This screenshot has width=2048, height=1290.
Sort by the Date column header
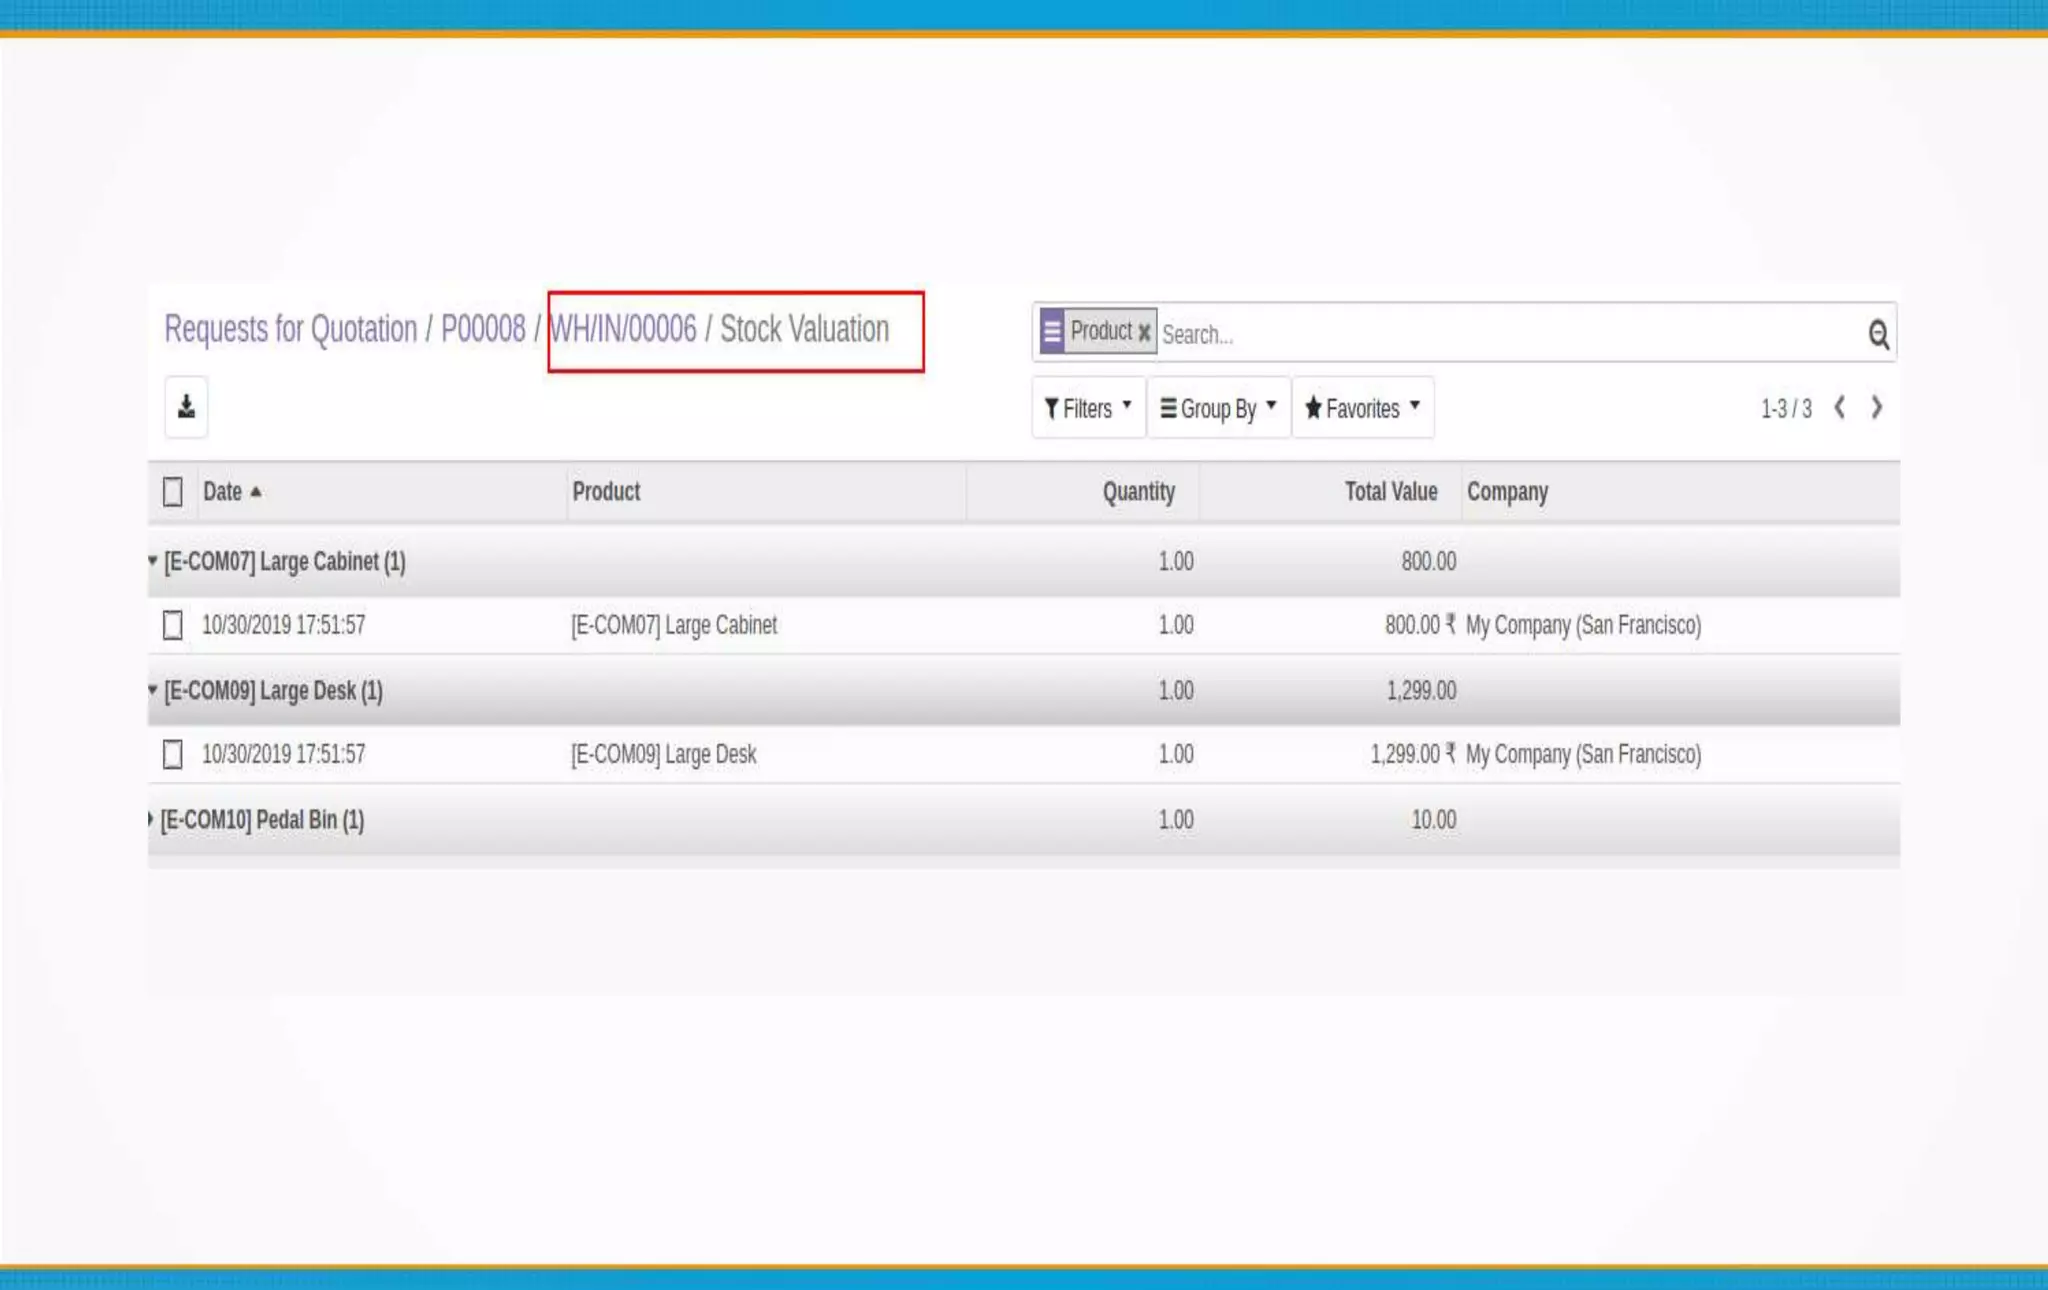point(223,492)
